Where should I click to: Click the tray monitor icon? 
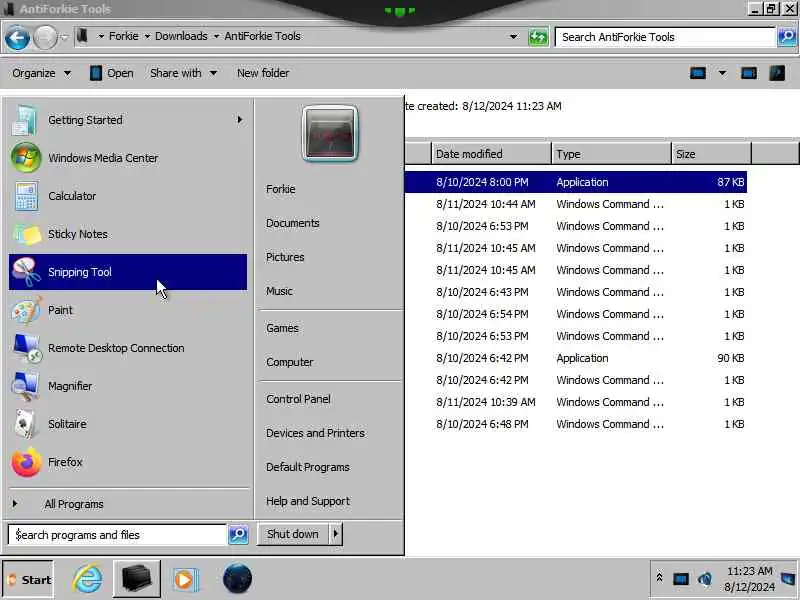681,579
